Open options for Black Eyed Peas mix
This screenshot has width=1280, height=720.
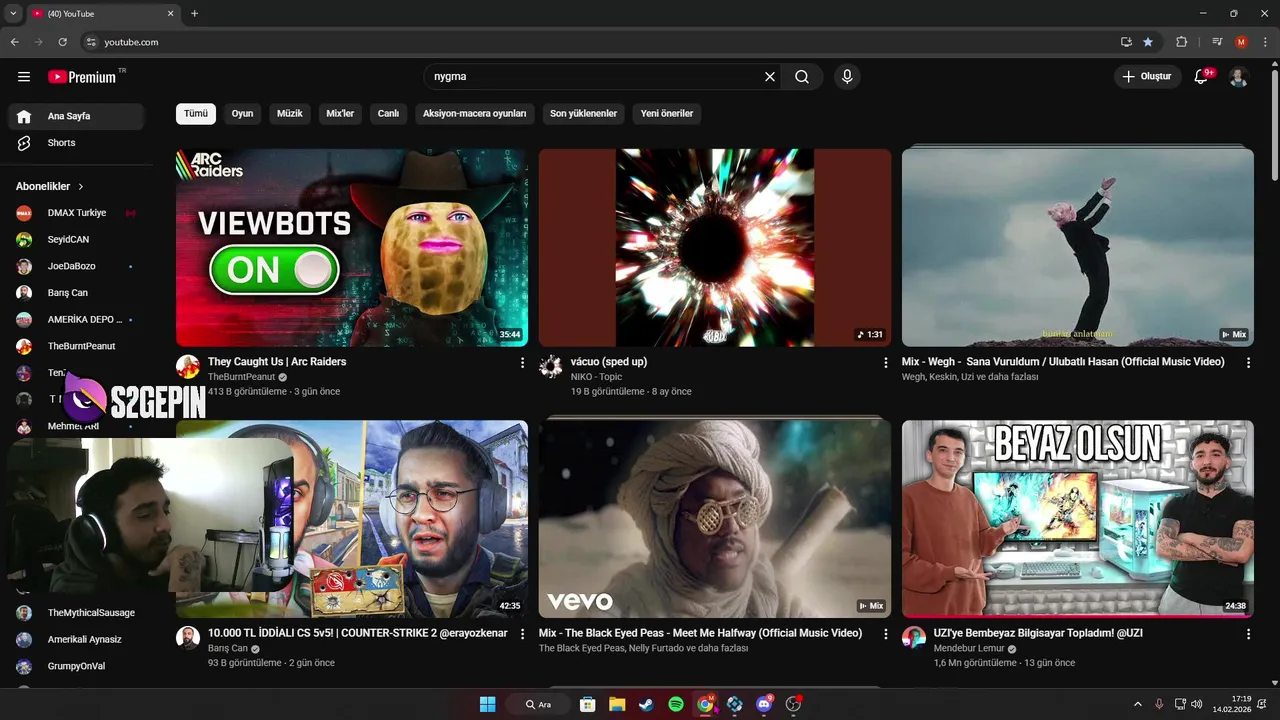click(x=885, y=634)
